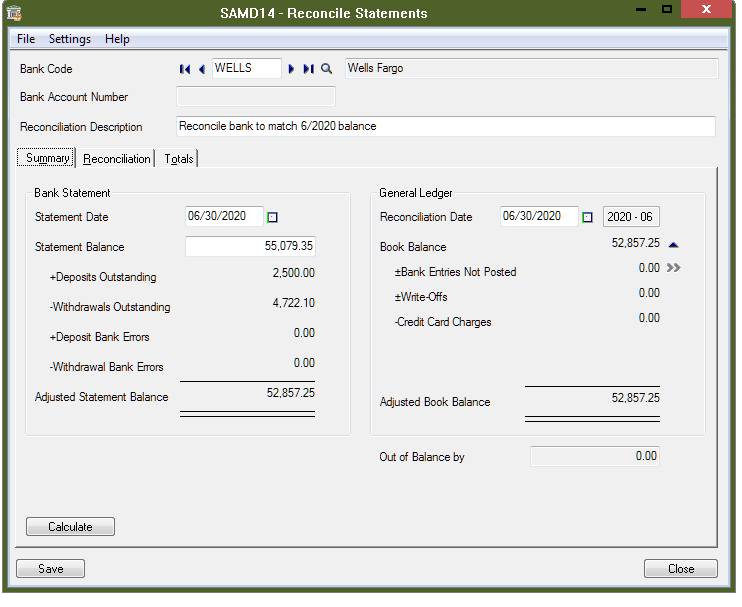742x607 pixels.
Task: Go to the previous bank code record
Action: (201, 69)
